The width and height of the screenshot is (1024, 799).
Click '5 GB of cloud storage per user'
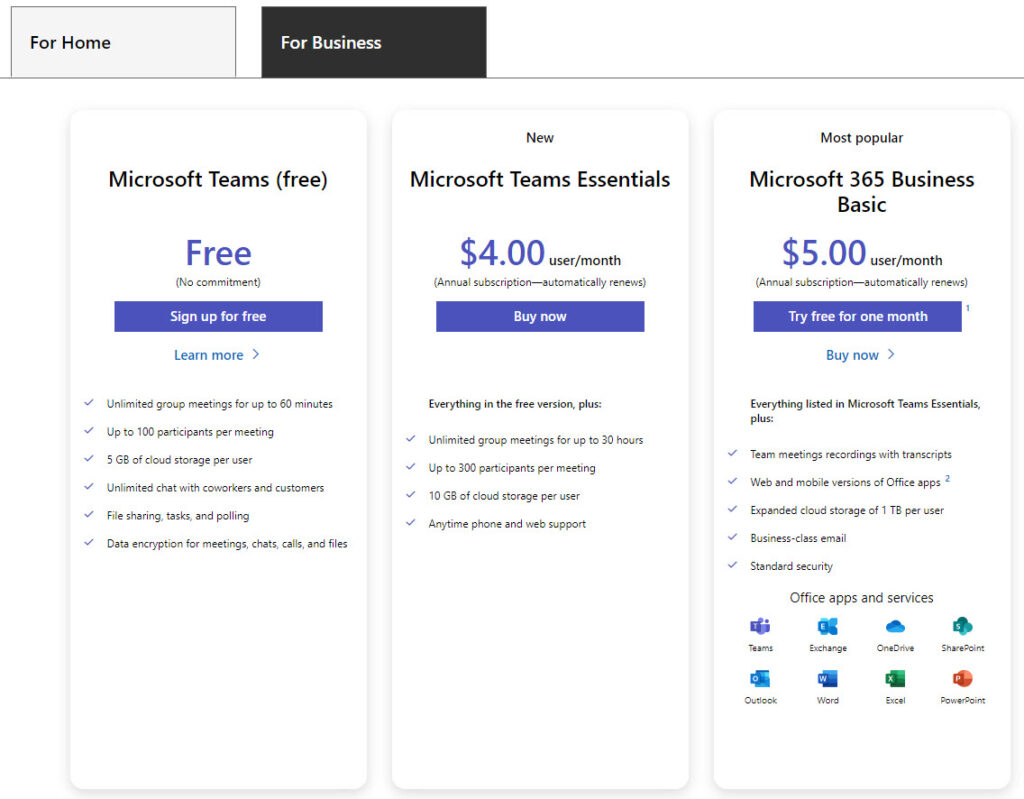(x=180, y=460)
